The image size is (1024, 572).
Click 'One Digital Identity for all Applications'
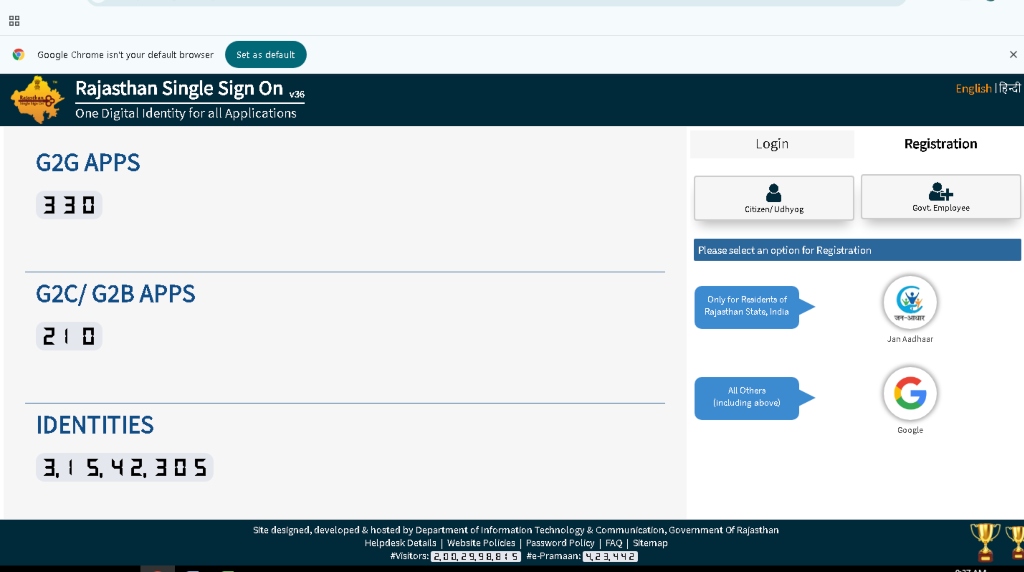click(x=186, y=113)
